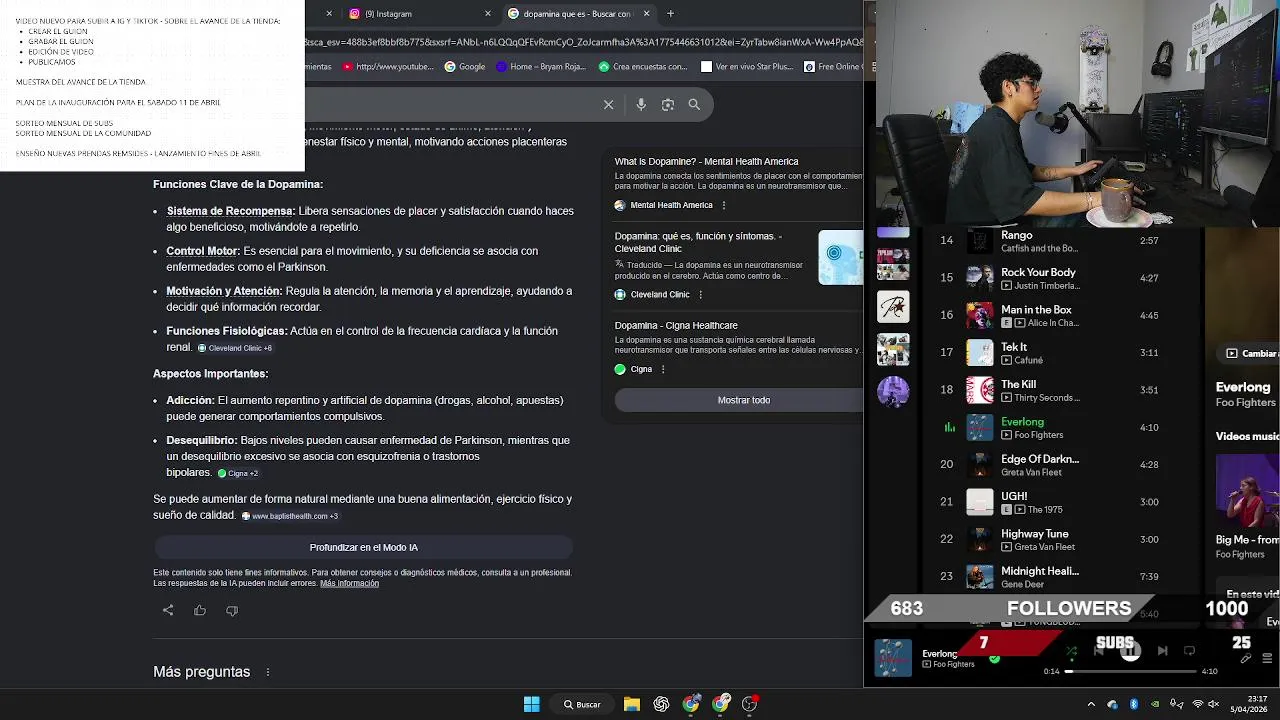The image size is (1280, 720).
Task: Open the YouTube bookmark
Action: coord(388,67)
